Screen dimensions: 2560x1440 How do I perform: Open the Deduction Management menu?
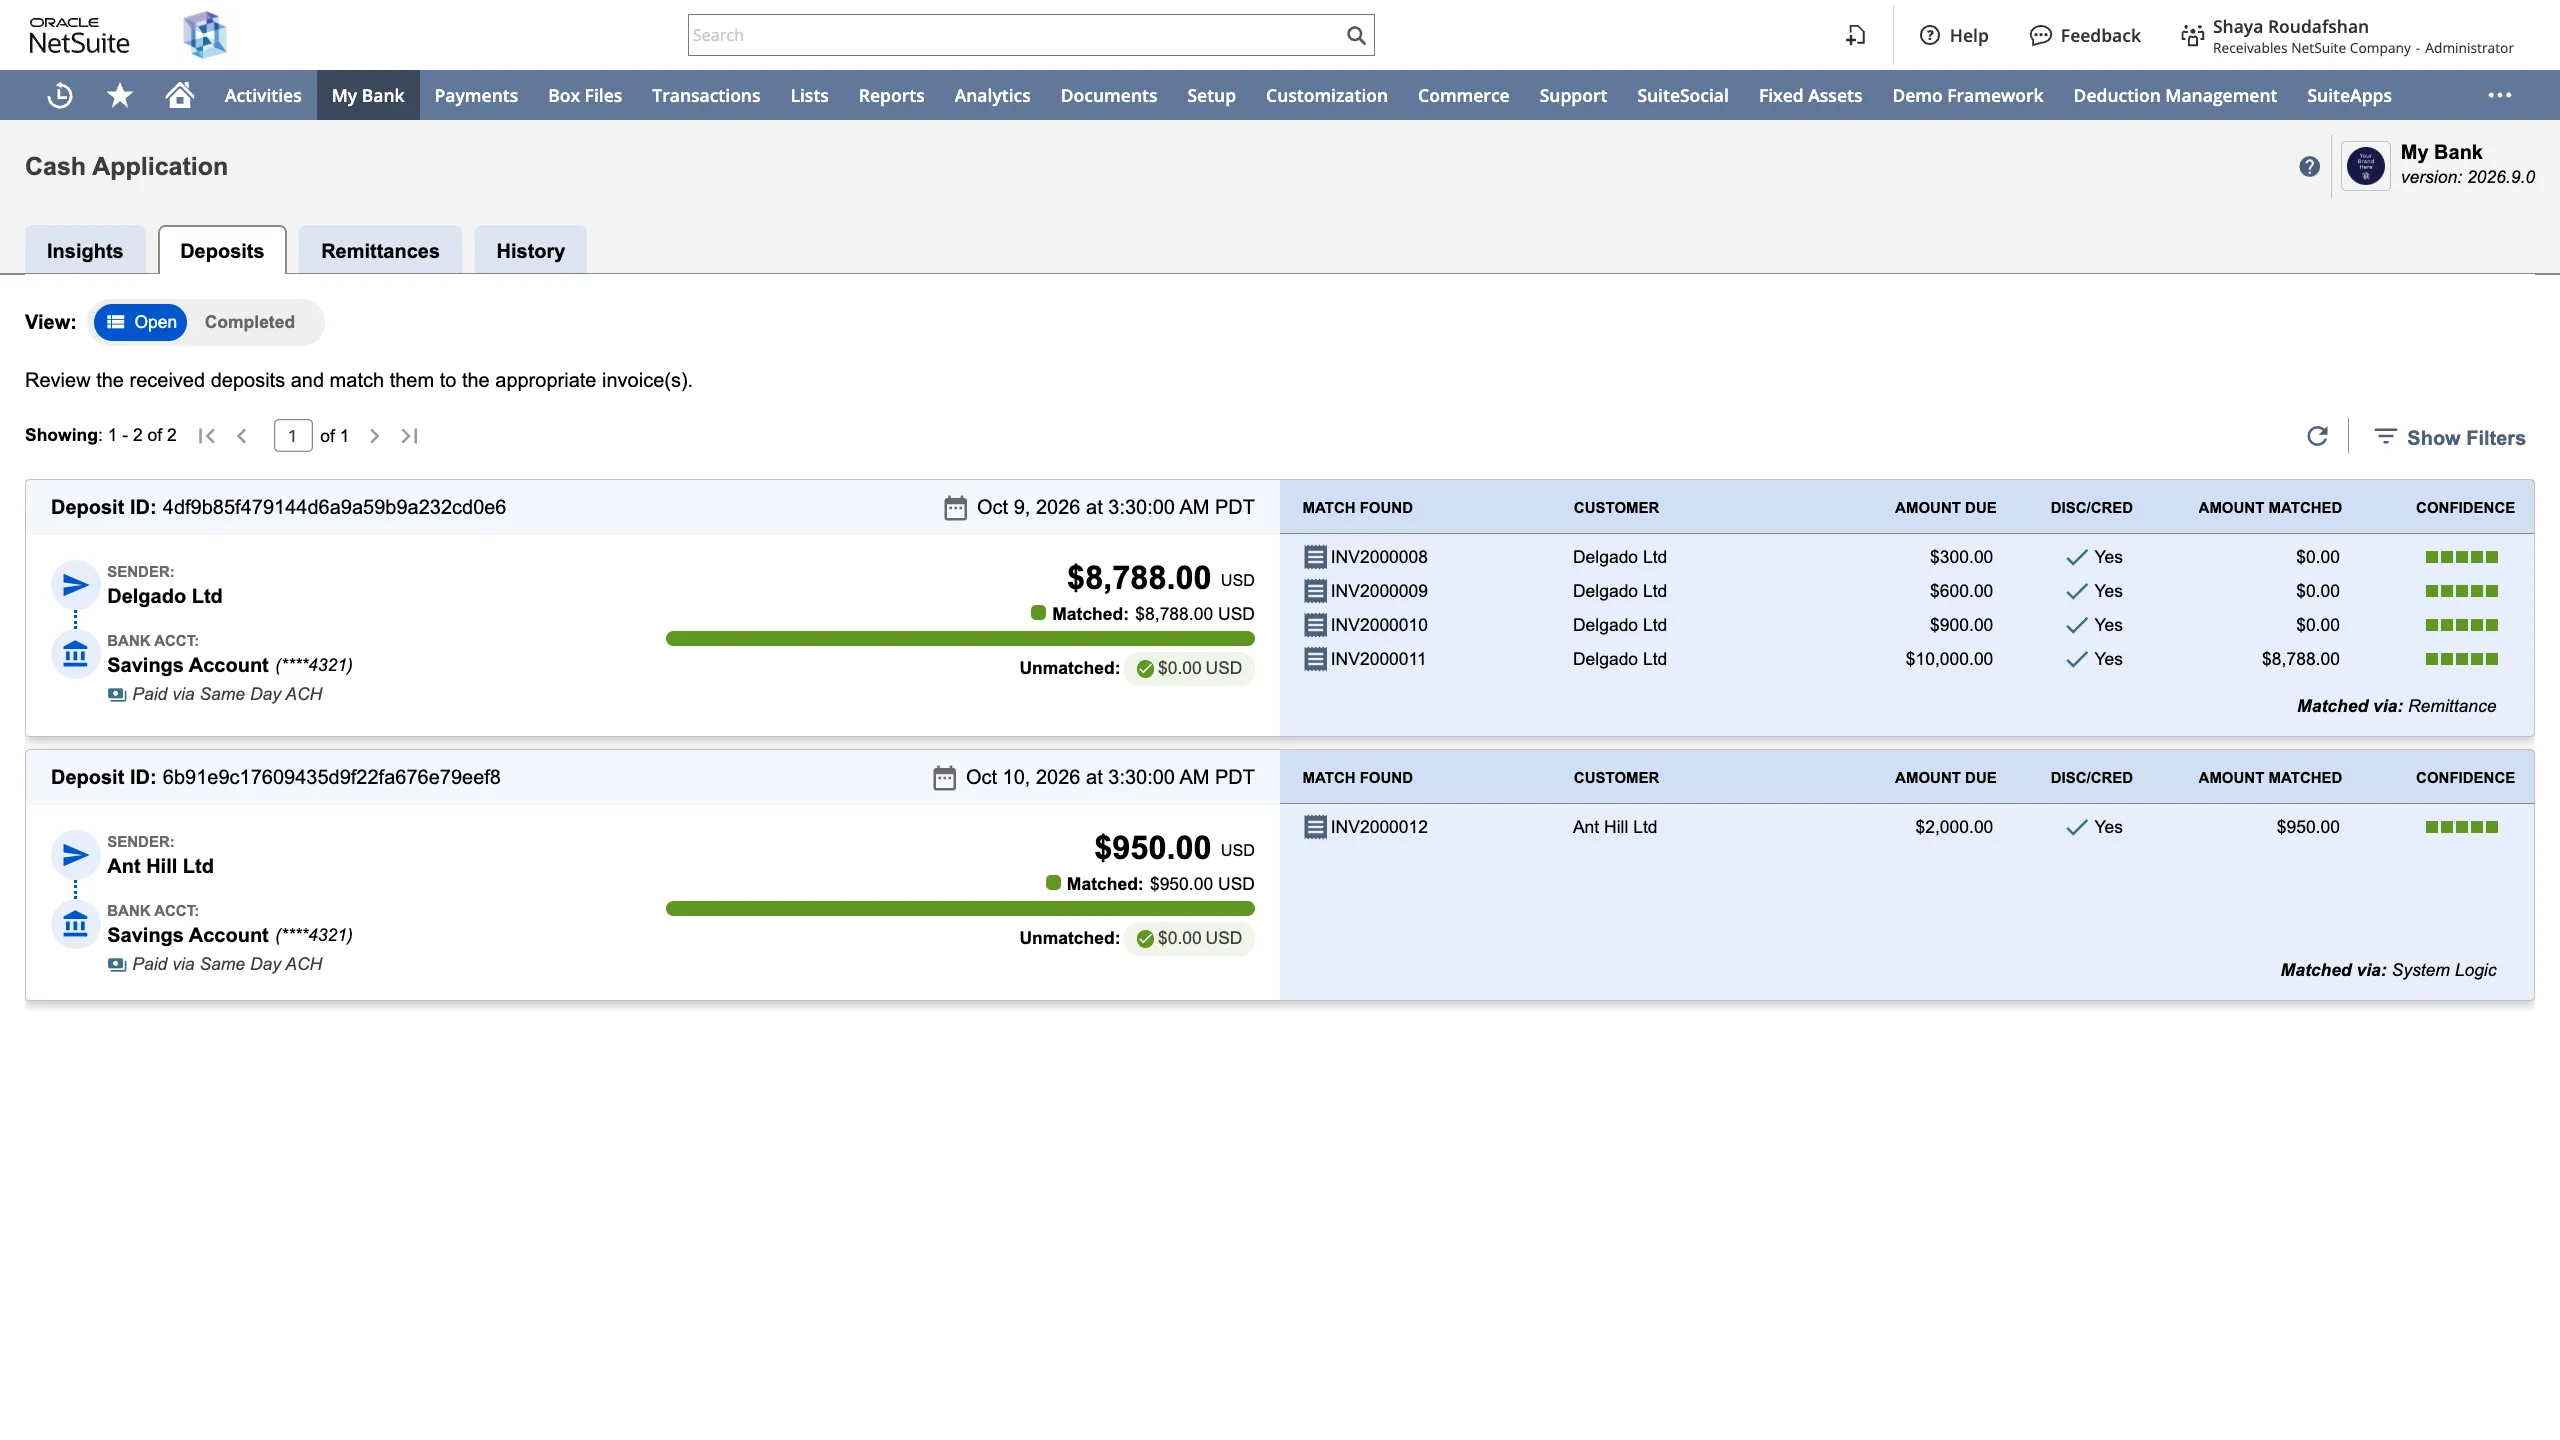point(2175,95)
